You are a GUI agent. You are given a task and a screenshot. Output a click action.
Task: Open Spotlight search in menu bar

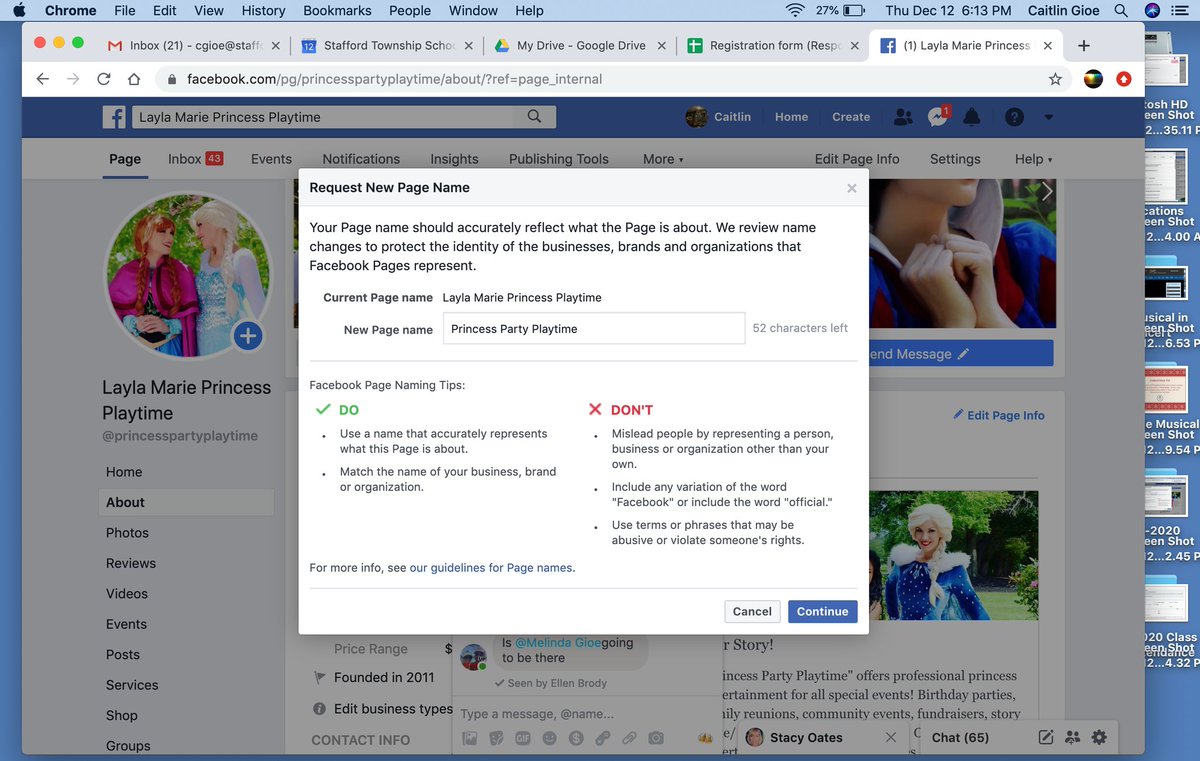[1121, 10]
